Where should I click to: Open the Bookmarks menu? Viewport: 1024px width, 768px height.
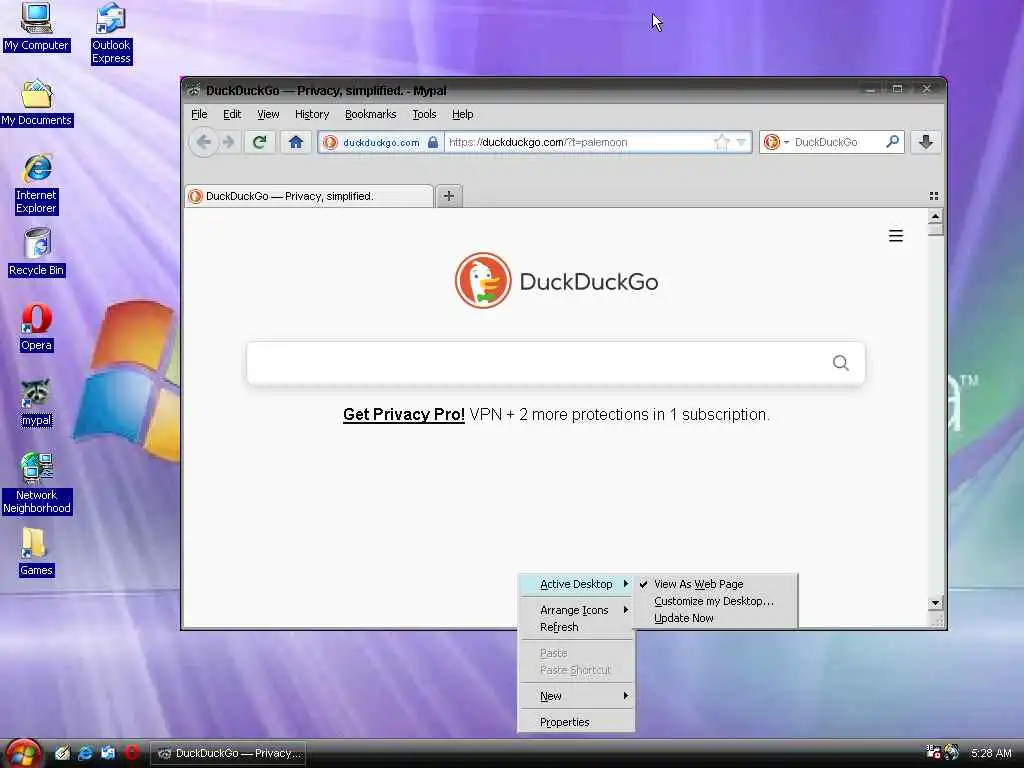(x=370, y=114)
